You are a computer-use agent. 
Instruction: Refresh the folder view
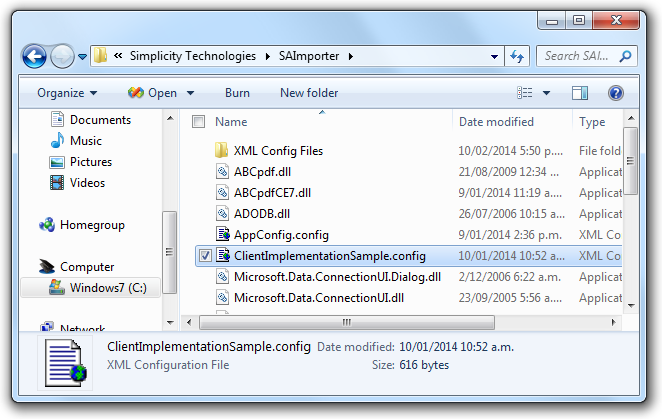click(x=517, y=56)
